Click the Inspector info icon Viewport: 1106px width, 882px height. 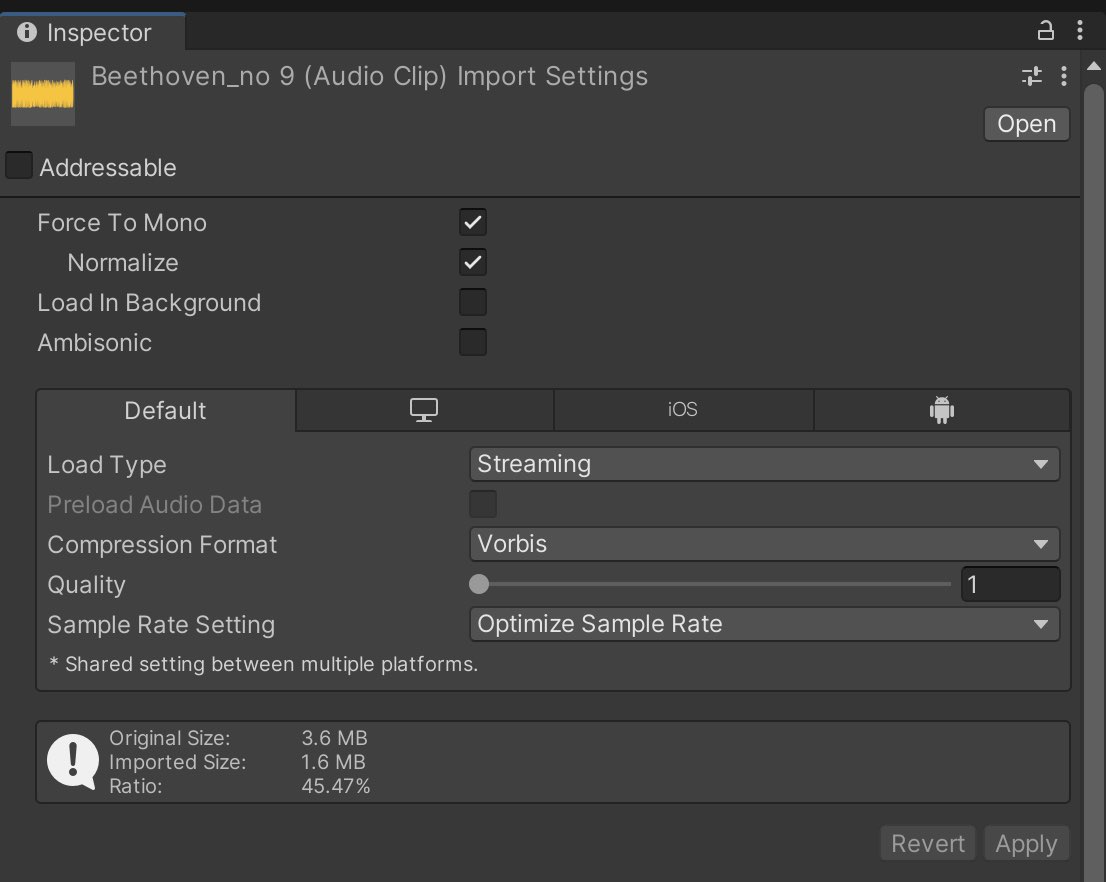27,32
